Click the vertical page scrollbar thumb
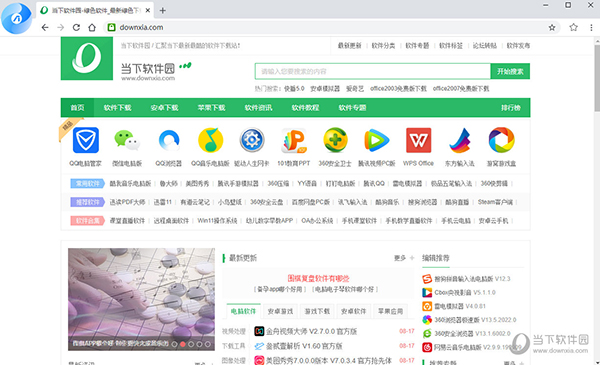This screenshot has height=365, width=600. 597,77
